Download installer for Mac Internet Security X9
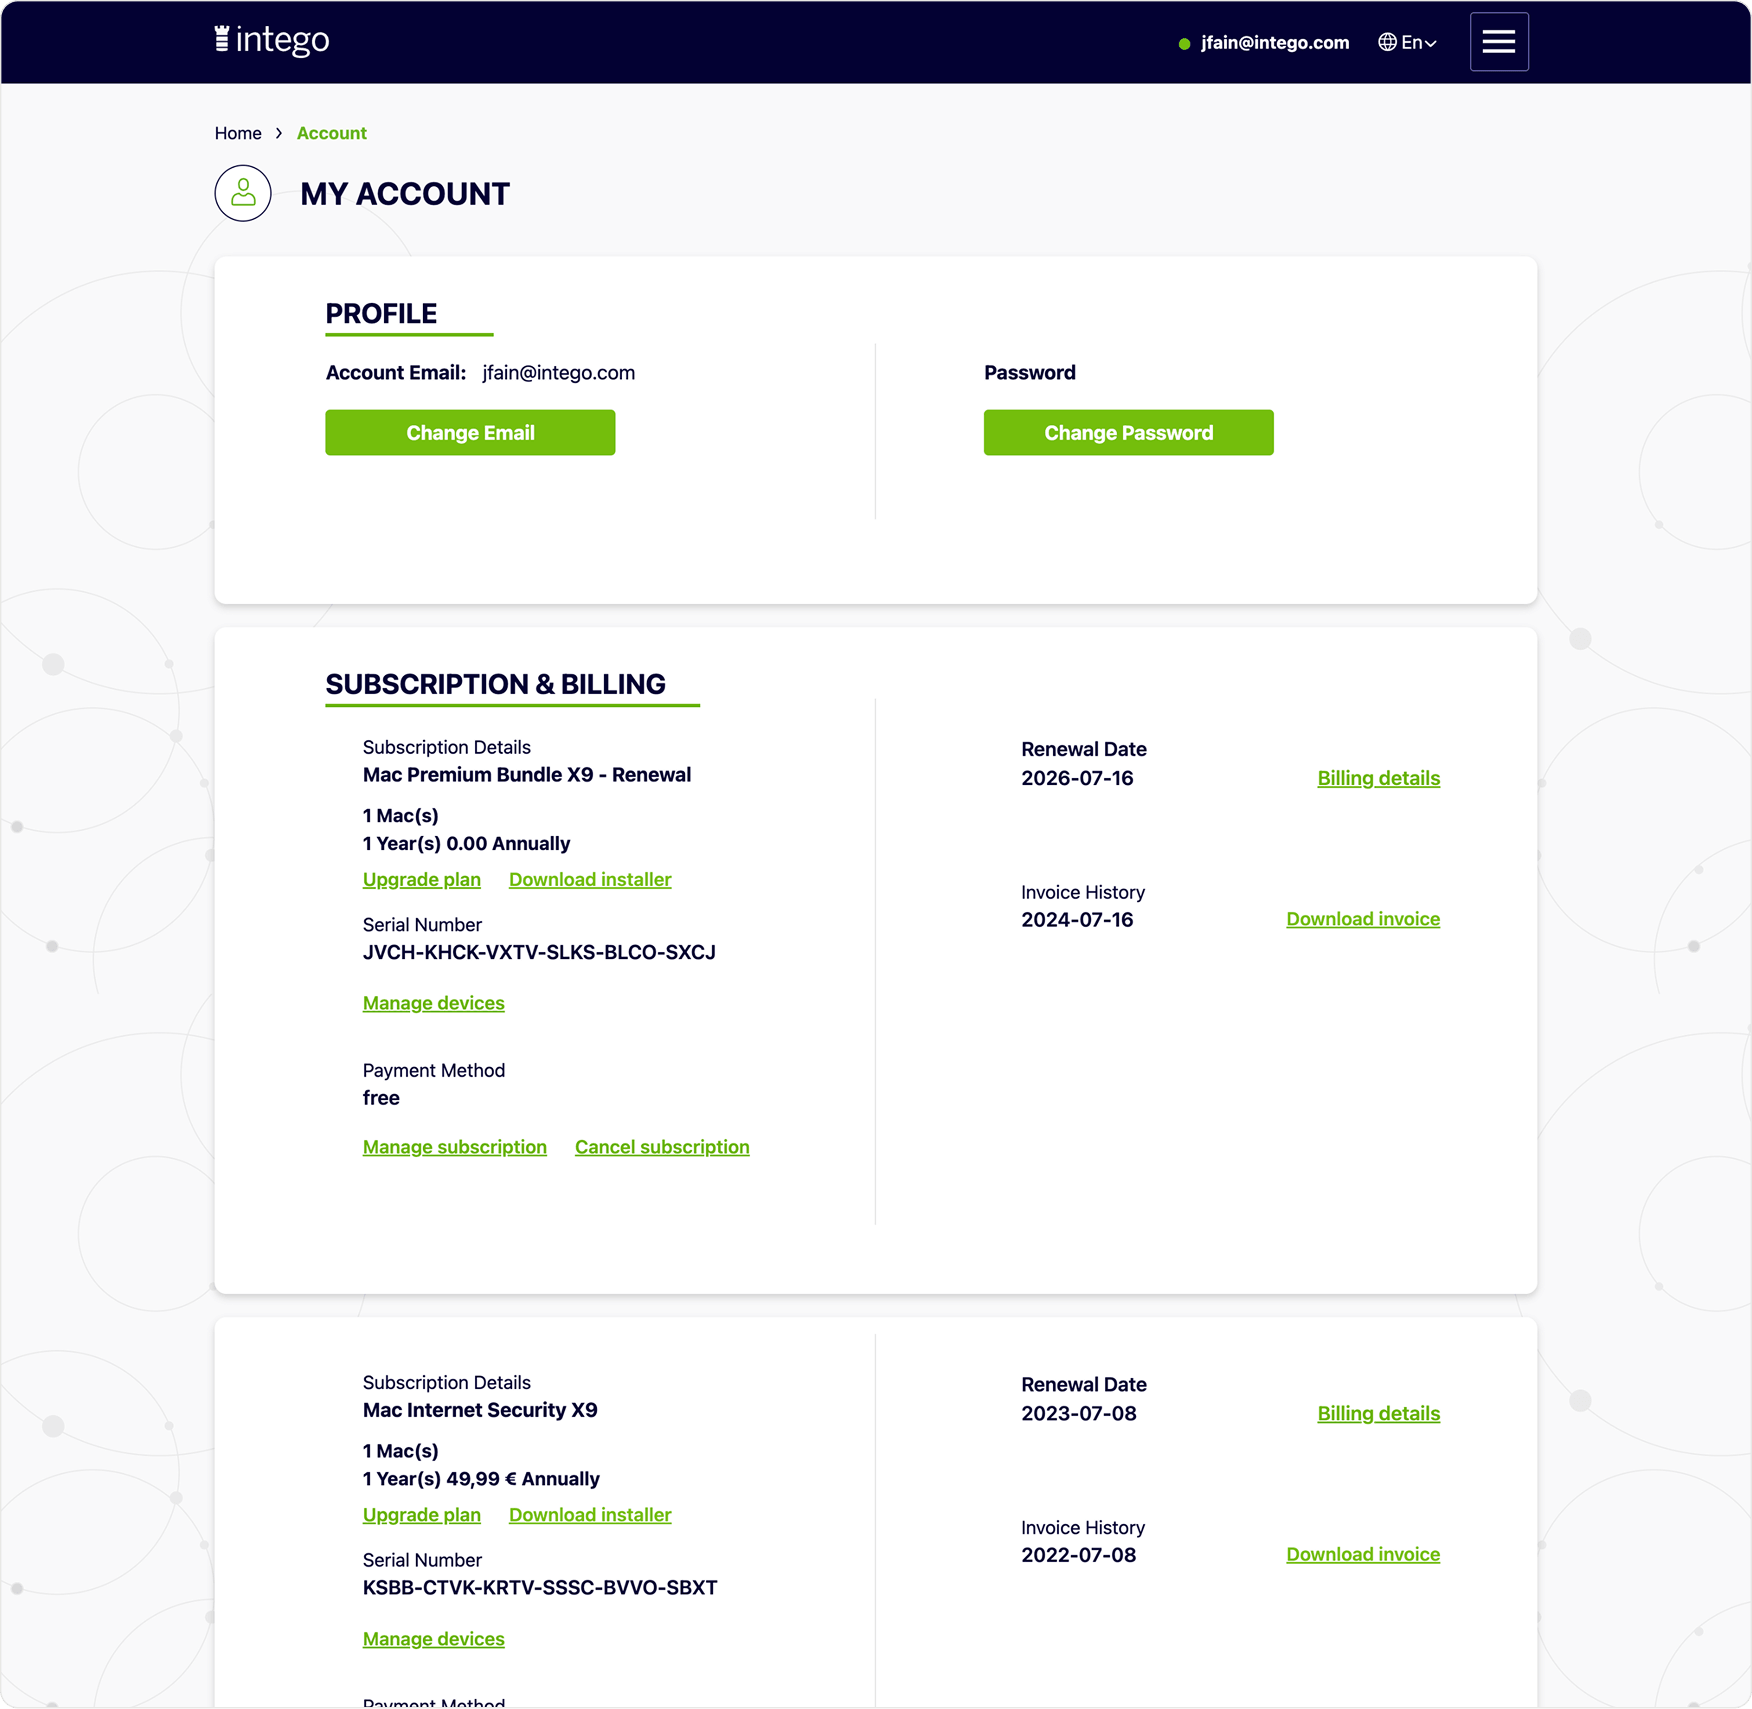1752x1709 pixels. pyautogui.click(x=590, y=1515)
